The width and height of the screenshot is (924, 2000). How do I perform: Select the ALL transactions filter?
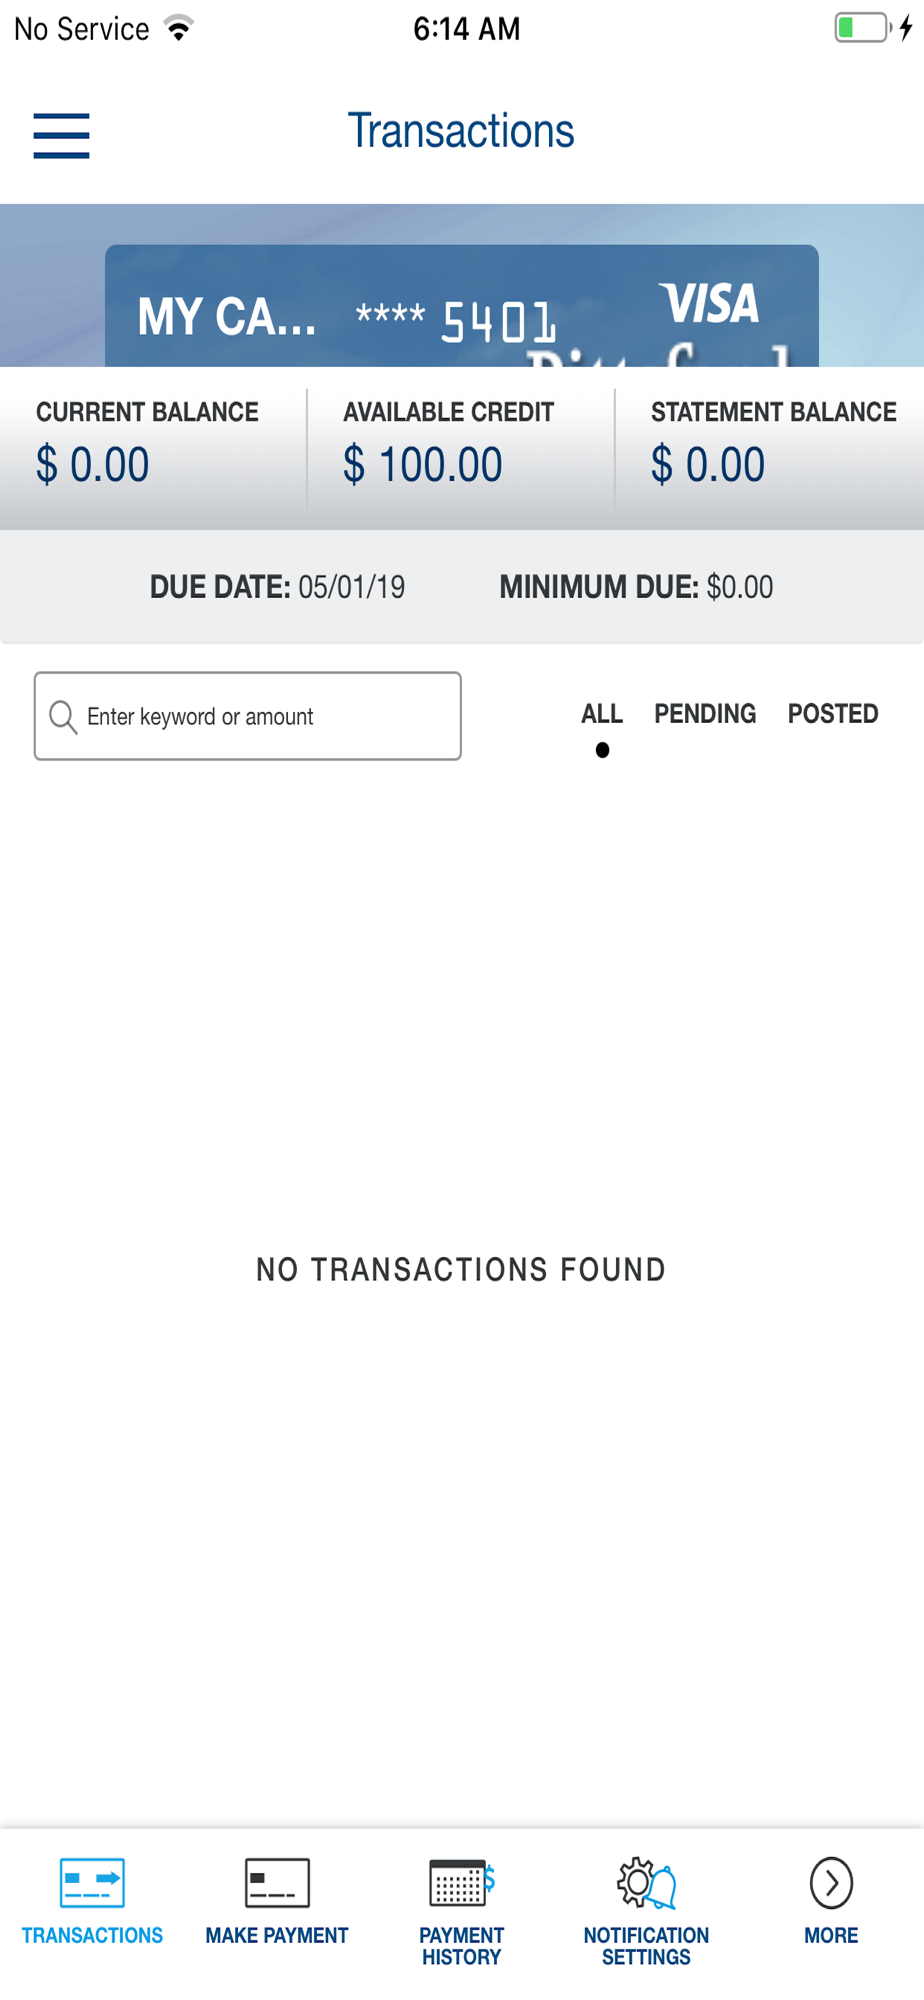[x=602, y=714]
